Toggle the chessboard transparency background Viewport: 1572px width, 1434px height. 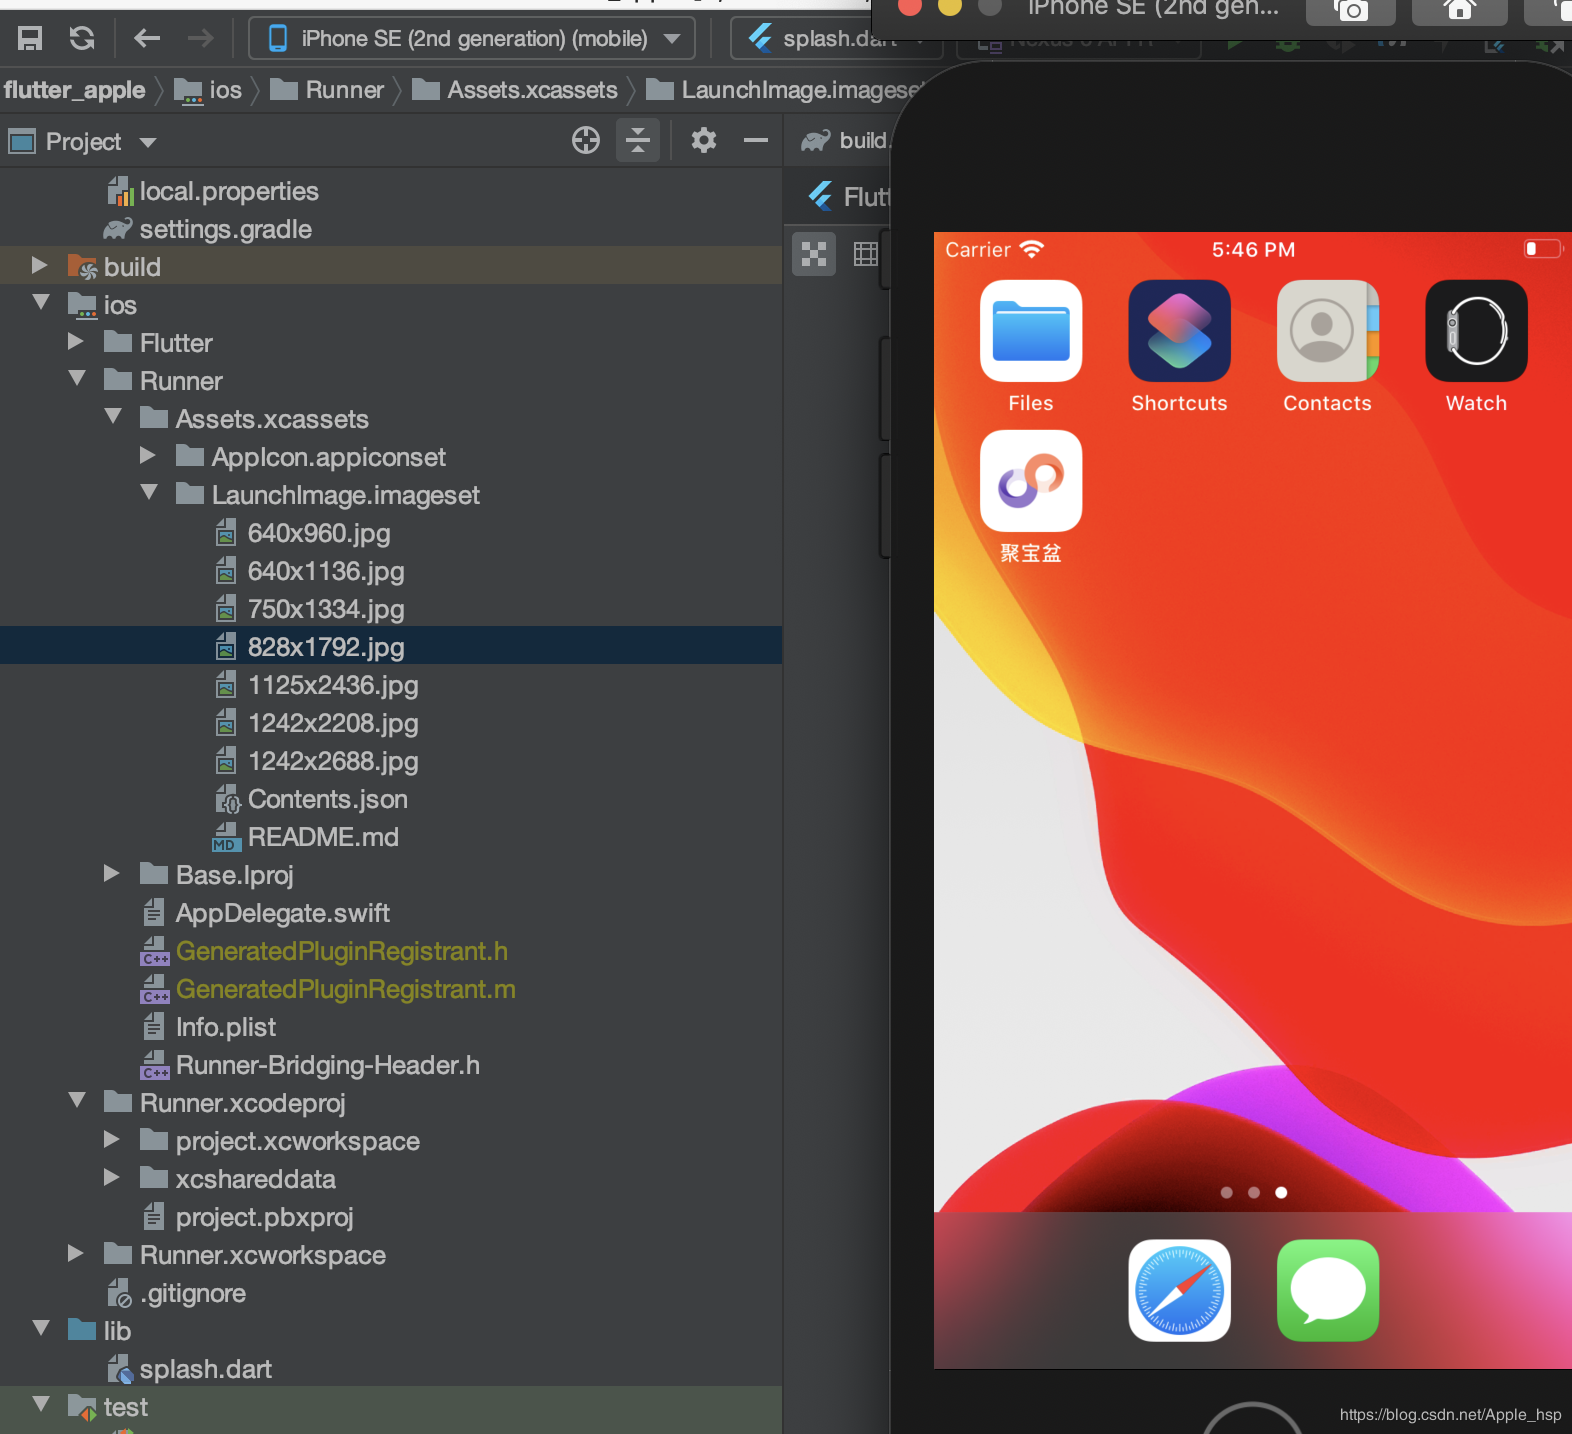(x=814, y=254)
